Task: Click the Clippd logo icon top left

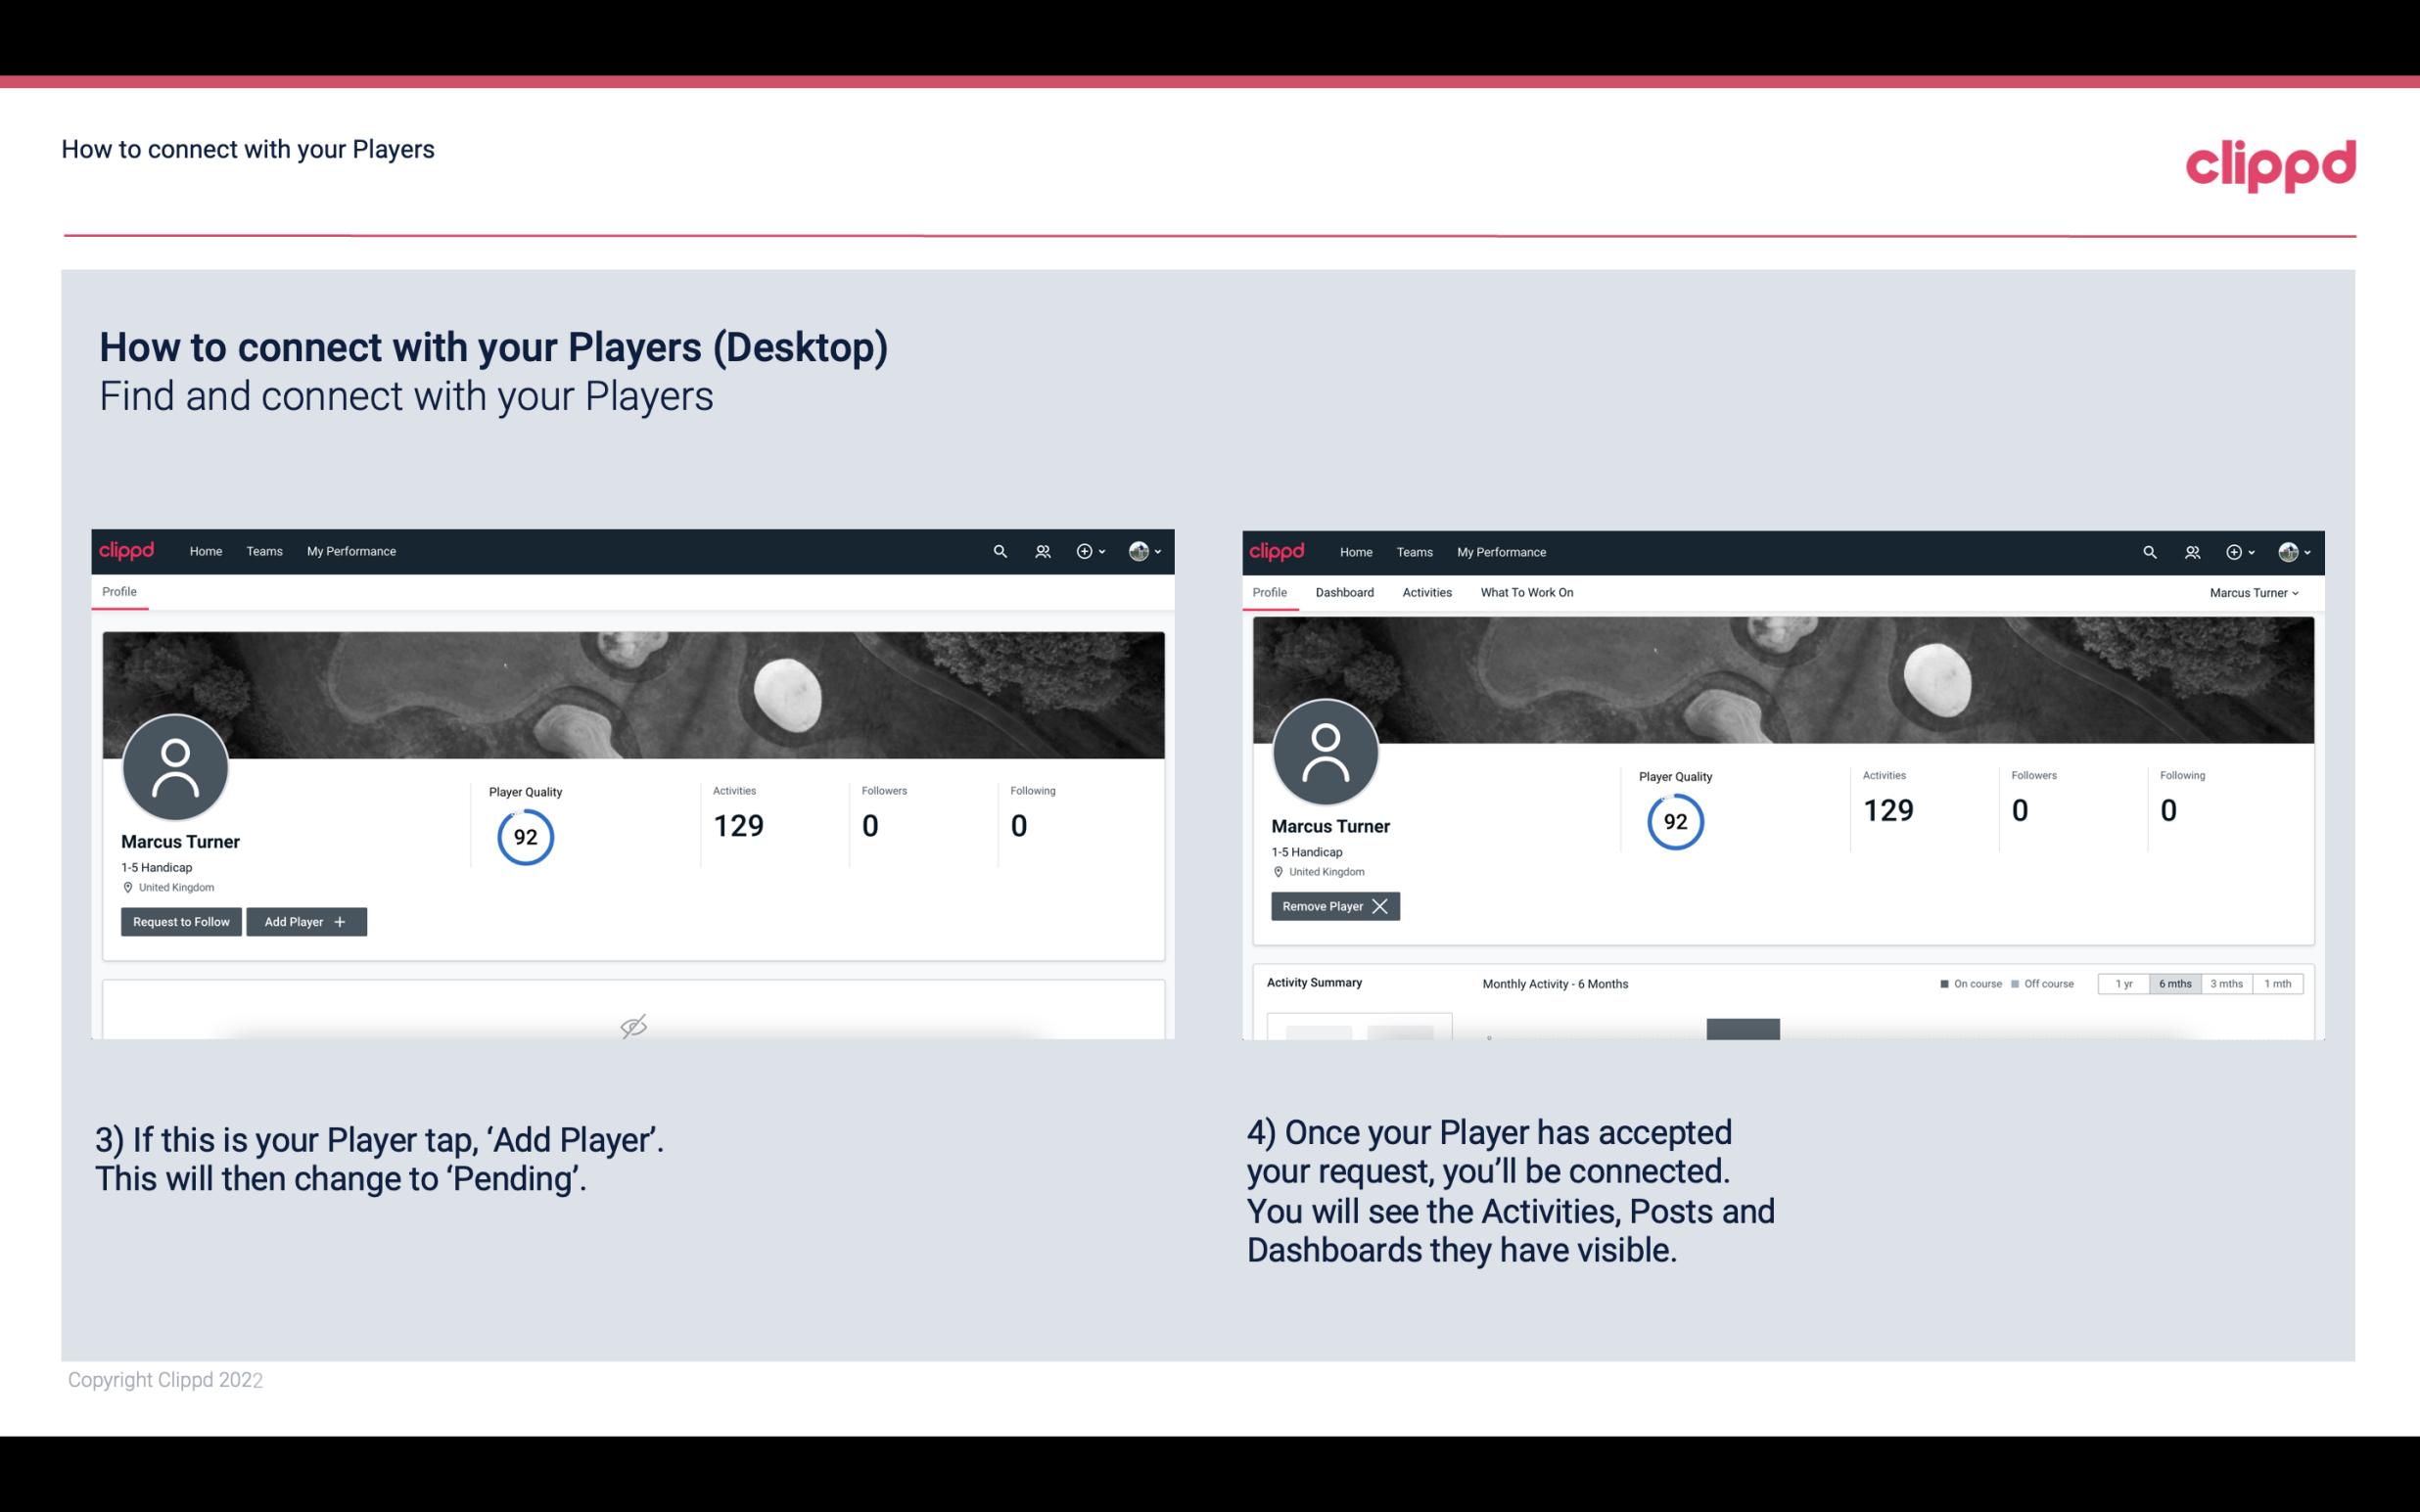Action: point(127,550)
